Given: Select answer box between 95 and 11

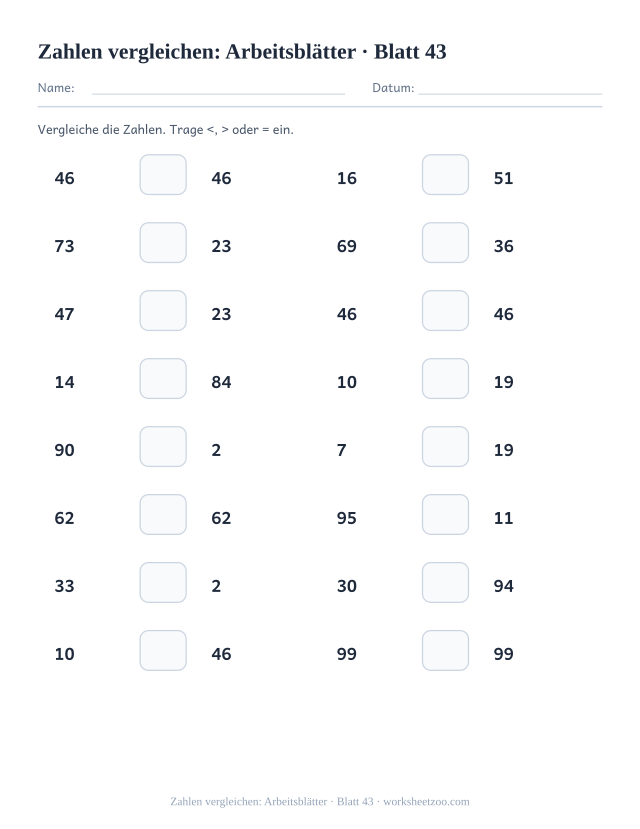Looking at the screenshot, I should 445,514.
